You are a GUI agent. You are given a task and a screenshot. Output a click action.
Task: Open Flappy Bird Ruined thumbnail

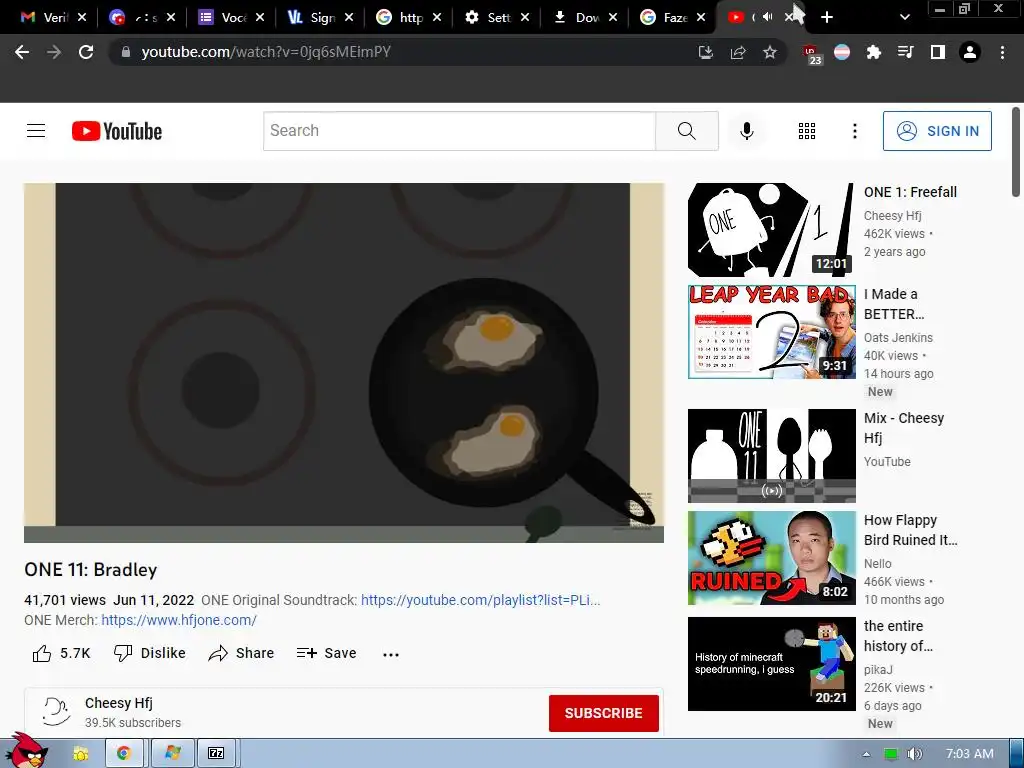coord(771,558)
